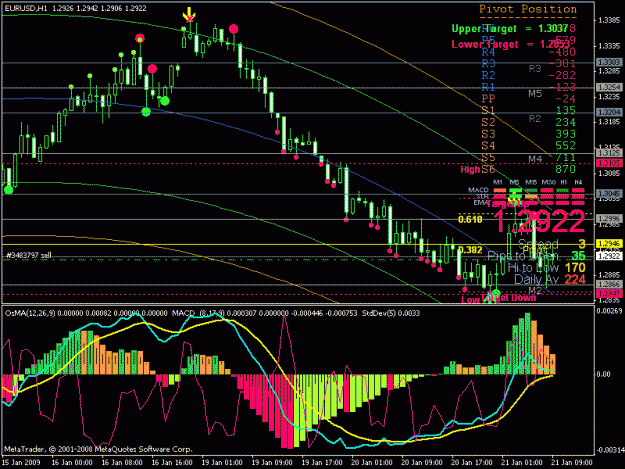
Task: Click the yellow sell arrow above the top candle
Action: 189,14
